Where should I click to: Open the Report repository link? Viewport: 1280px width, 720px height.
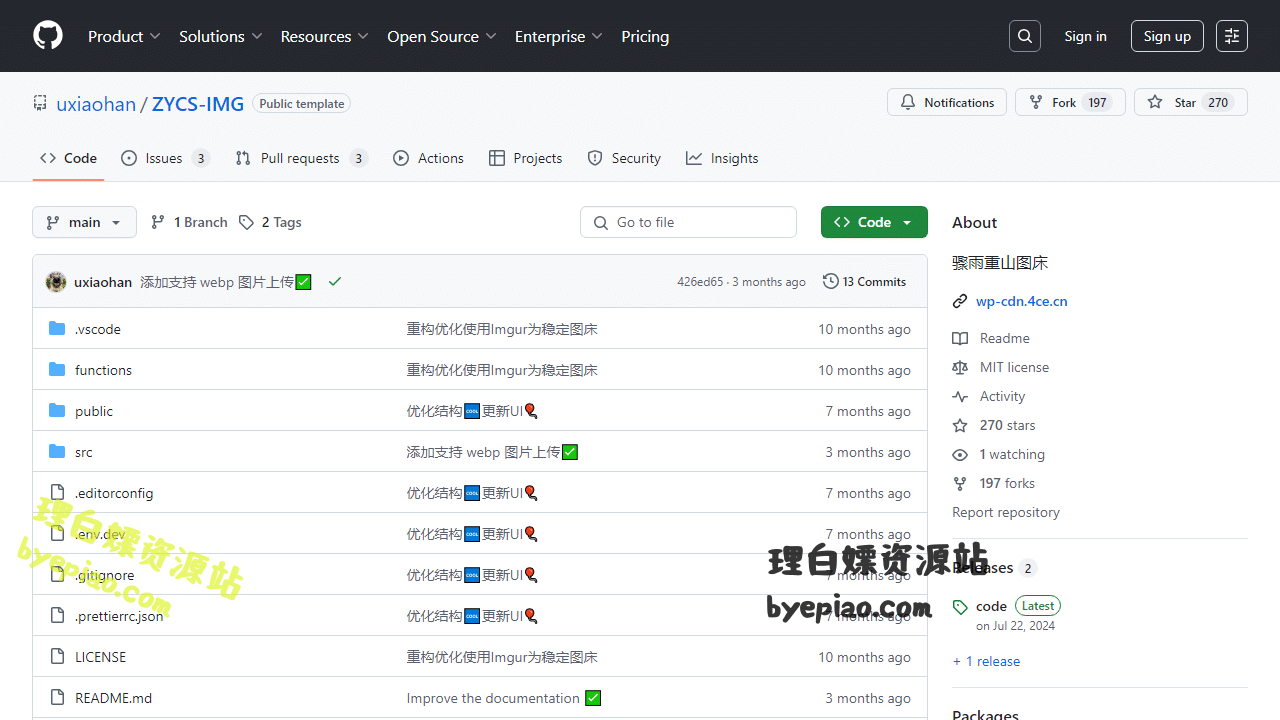1006,512
